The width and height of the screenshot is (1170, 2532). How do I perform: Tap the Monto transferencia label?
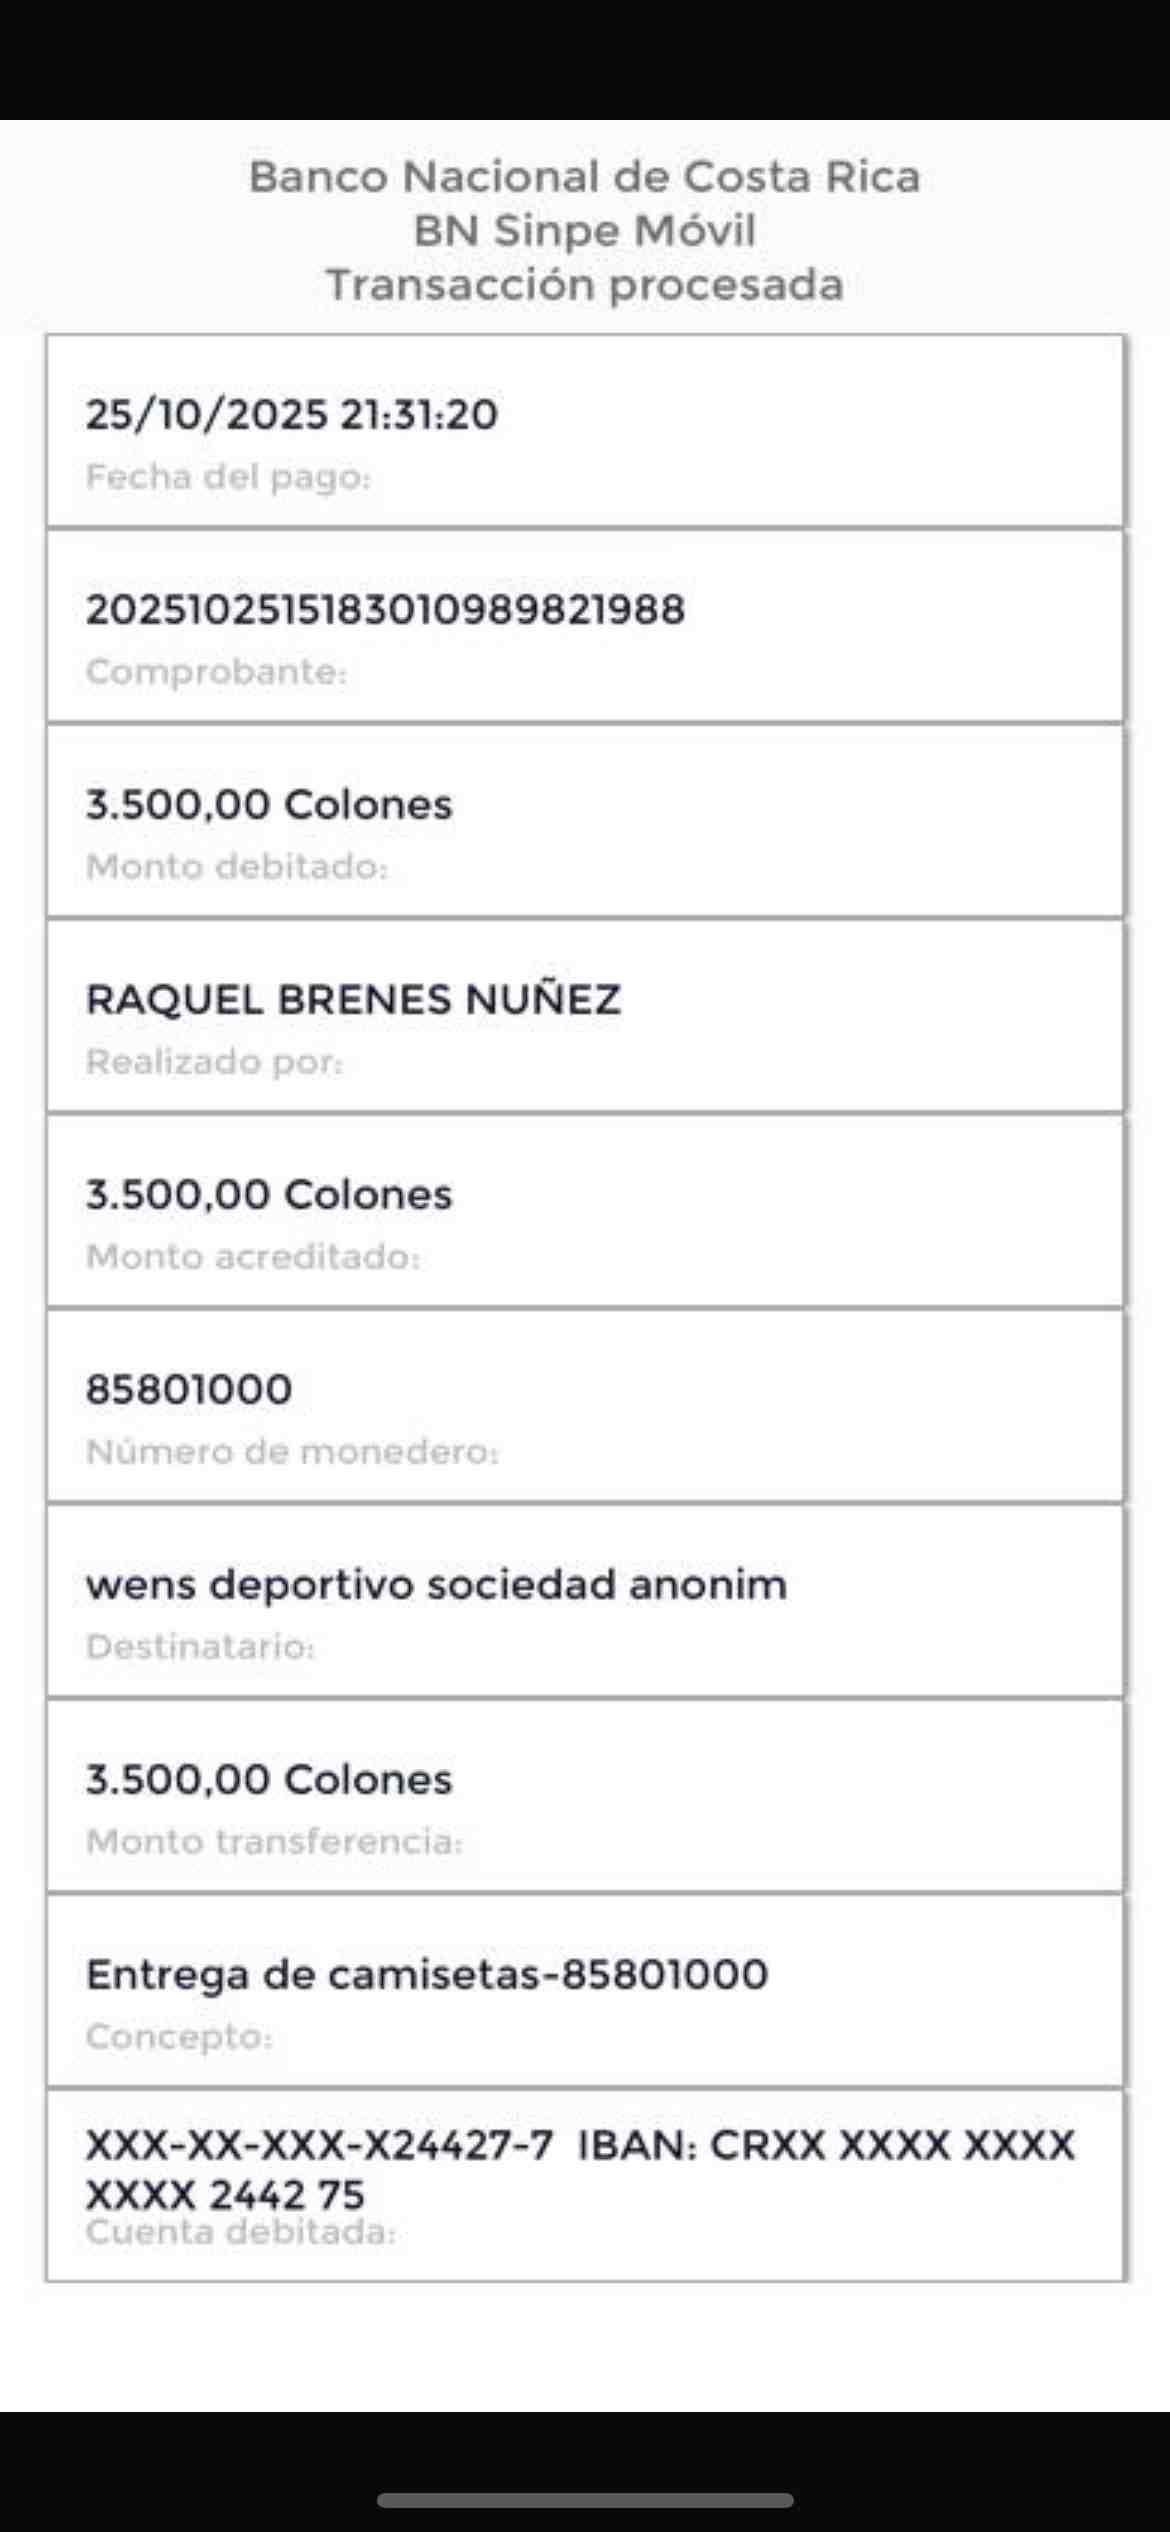pyautogui.click(x=274, y=1842)
